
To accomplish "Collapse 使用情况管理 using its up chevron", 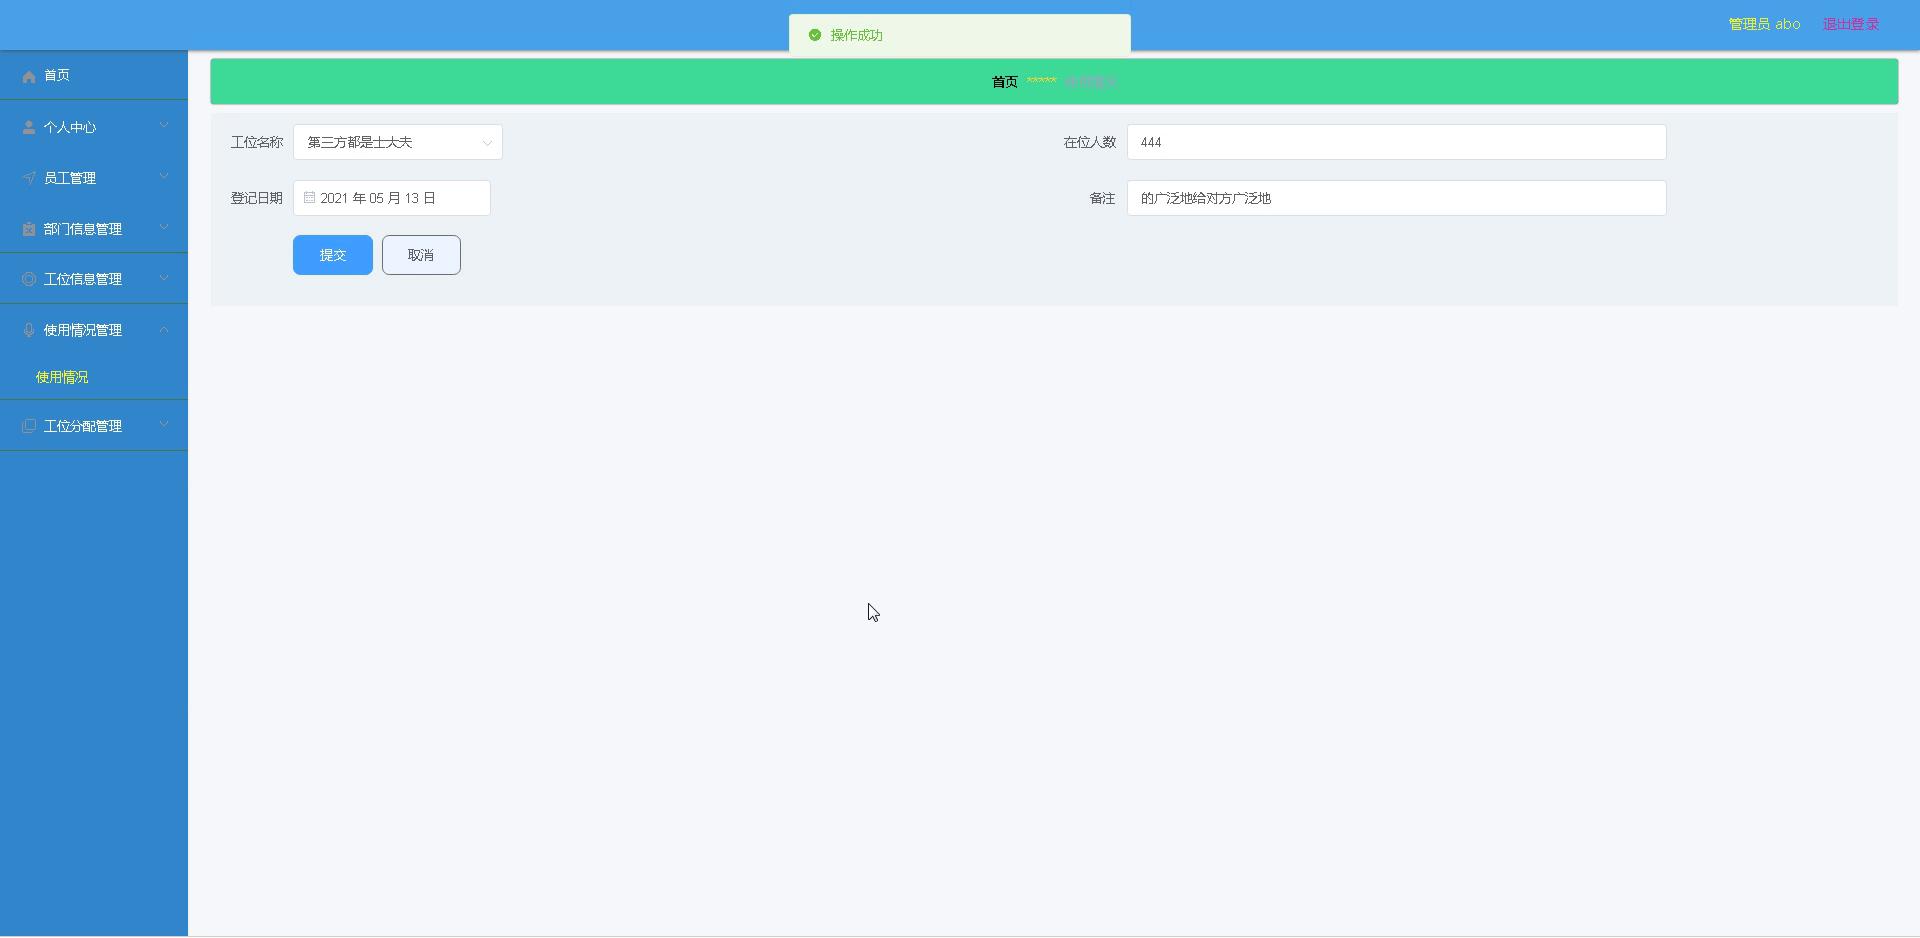I will (164, 330).
